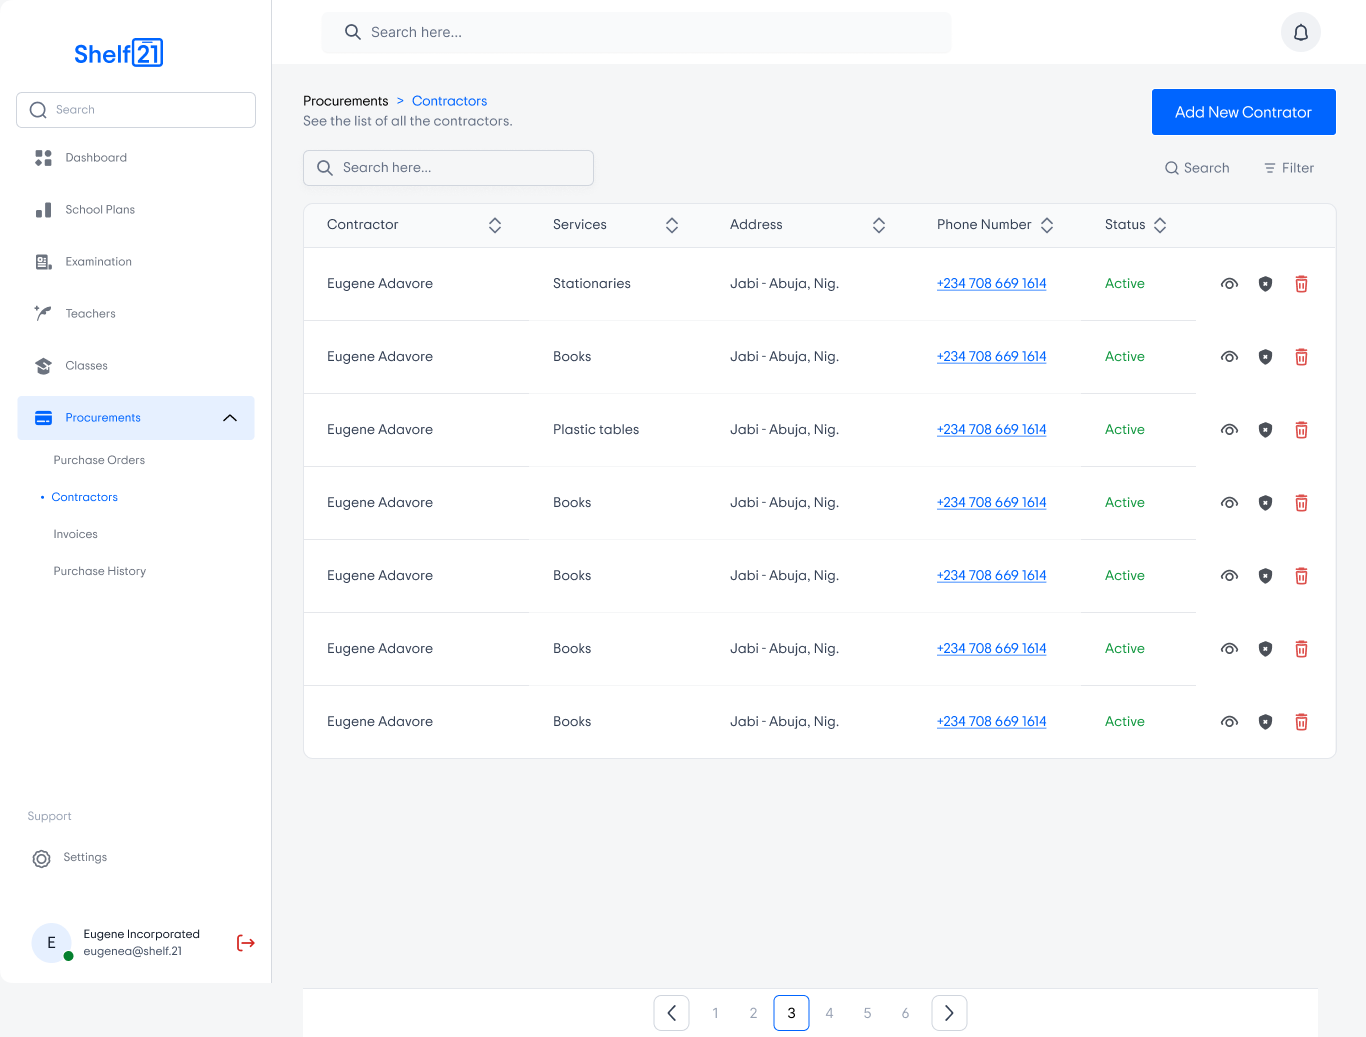The image size is (1366, 1037).
Task: Open Contractors submenu item
Action: click(85, 497)
